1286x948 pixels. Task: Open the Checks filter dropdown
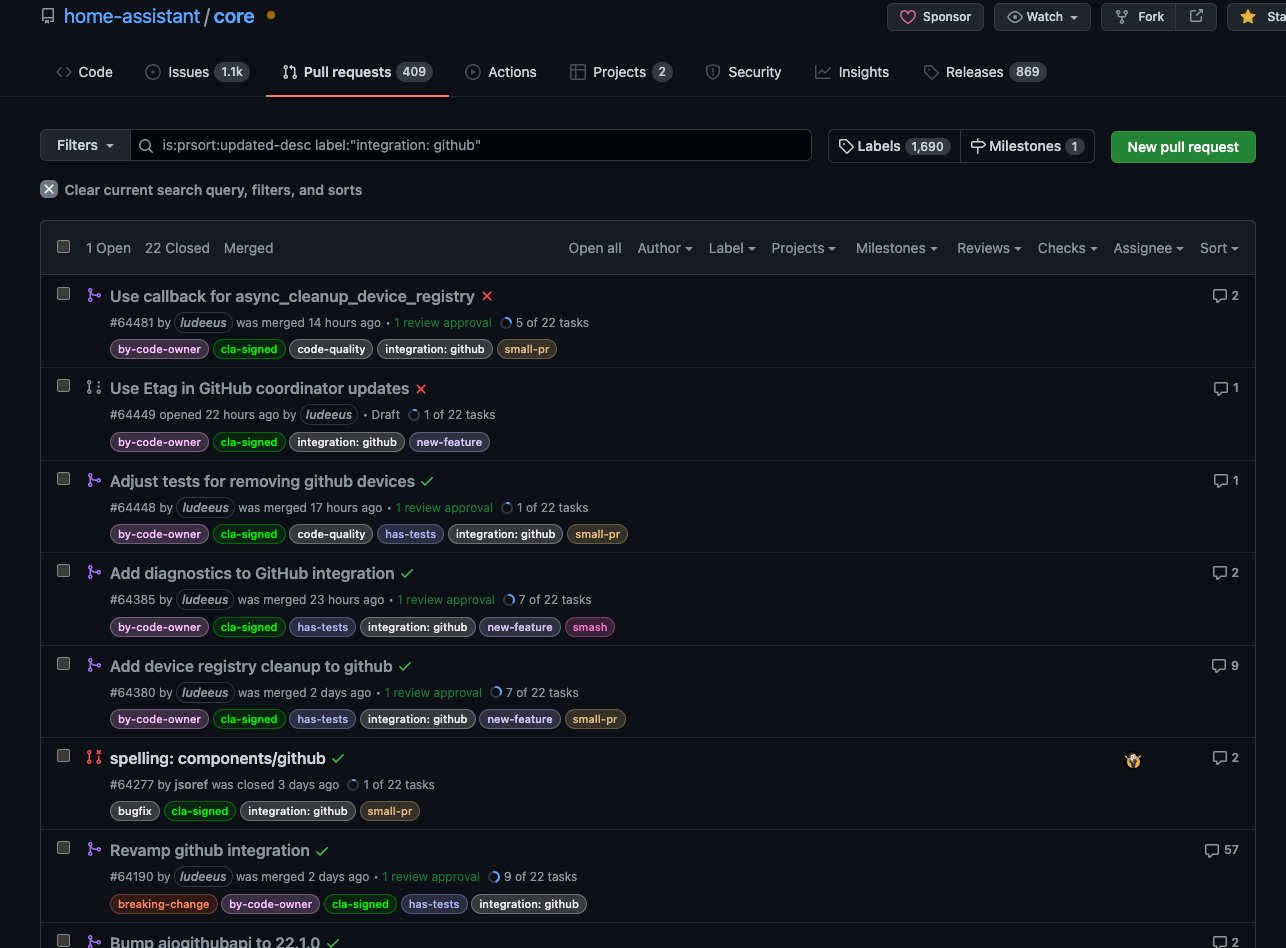(x=1067, y=248)
